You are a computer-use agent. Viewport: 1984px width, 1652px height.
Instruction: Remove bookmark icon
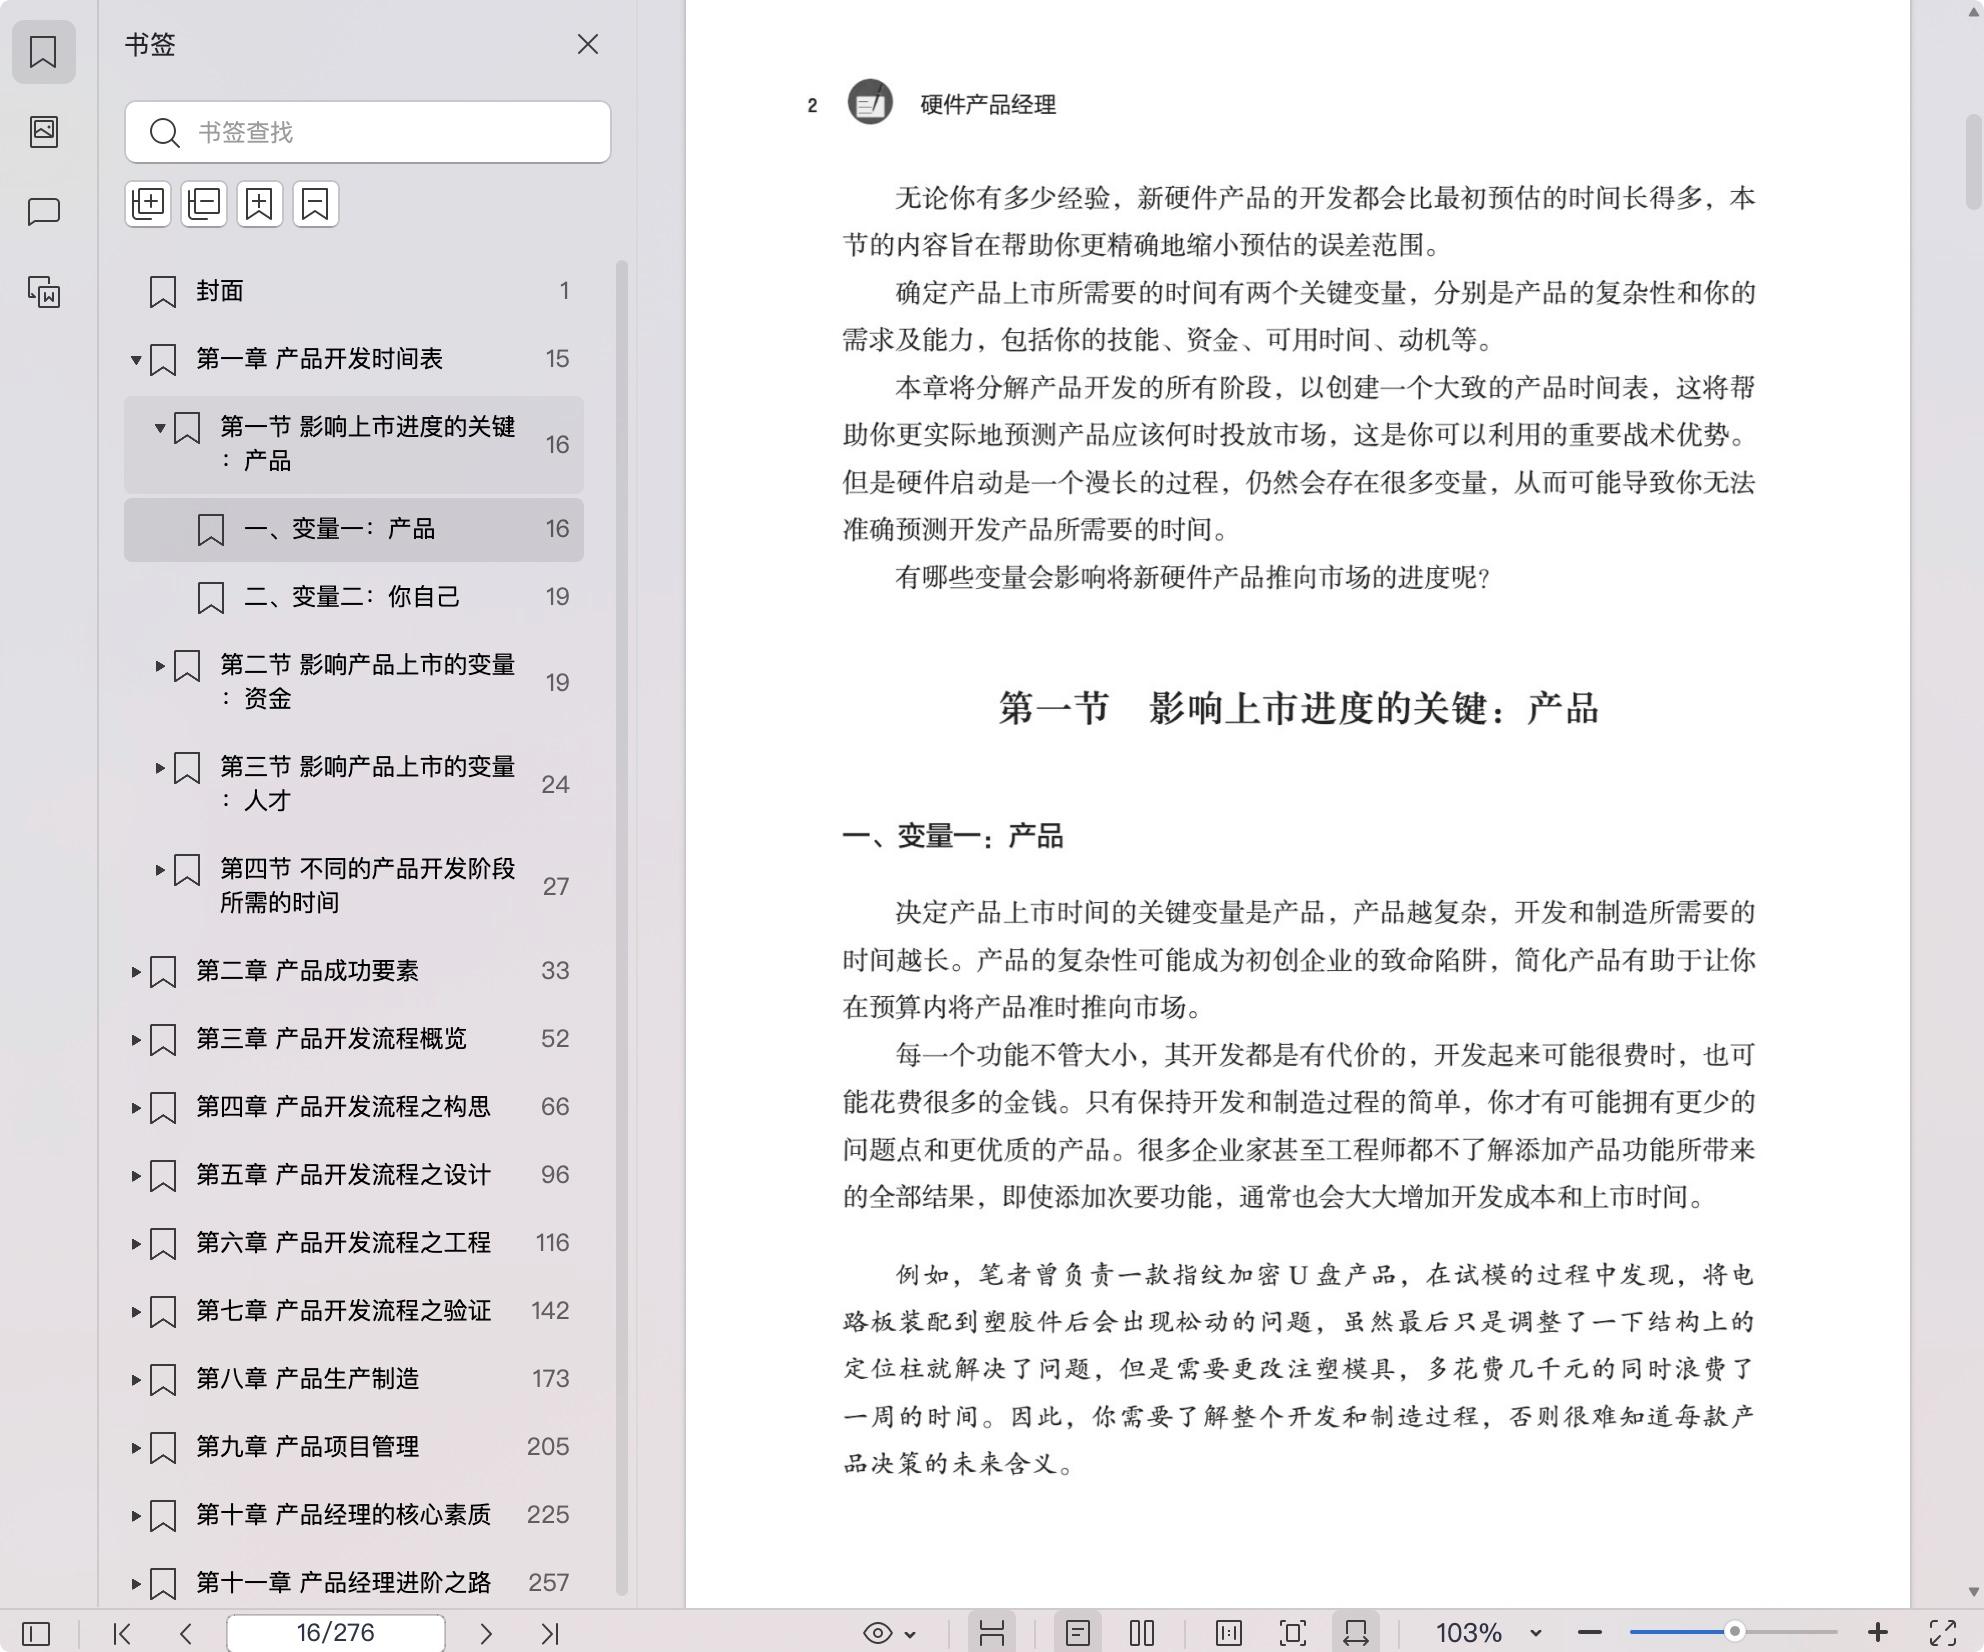316,204
